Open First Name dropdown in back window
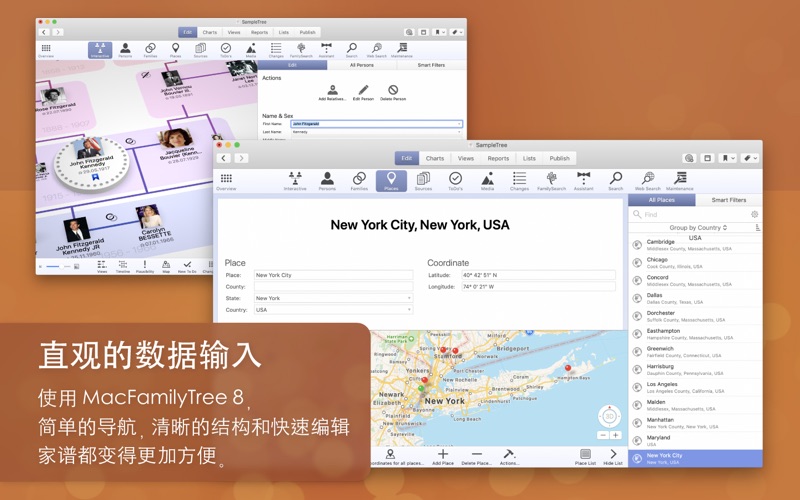800x500 pixels. 459,124
